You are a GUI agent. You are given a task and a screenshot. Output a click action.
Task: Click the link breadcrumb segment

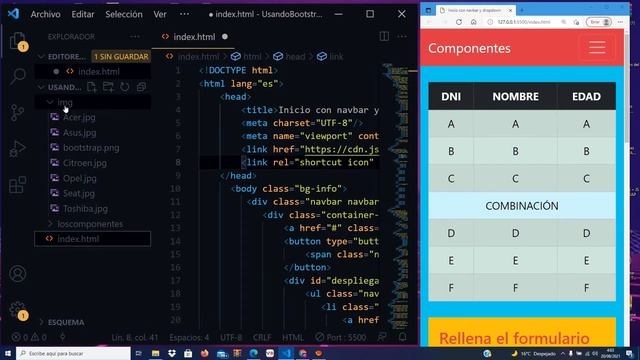point(331,57)
